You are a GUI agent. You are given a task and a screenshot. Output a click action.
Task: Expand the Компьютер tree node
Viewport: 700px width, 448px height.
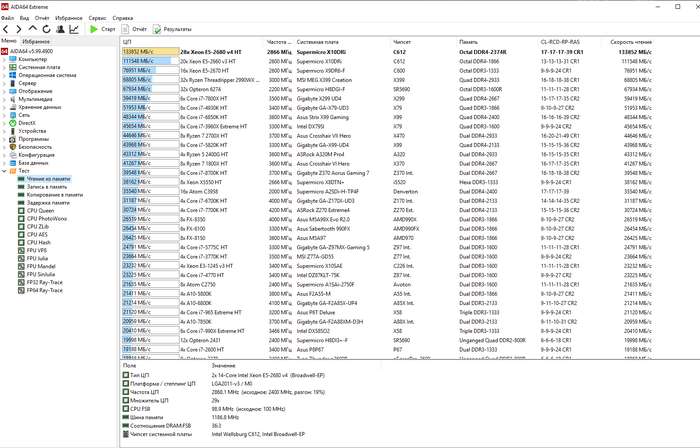click(4, 59)
